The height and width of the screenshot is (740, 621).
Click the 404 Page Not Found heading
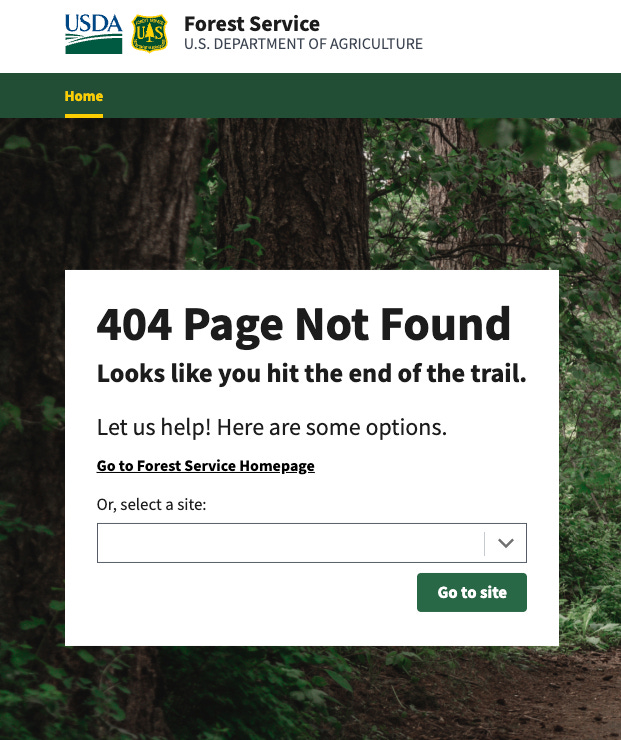303,324
